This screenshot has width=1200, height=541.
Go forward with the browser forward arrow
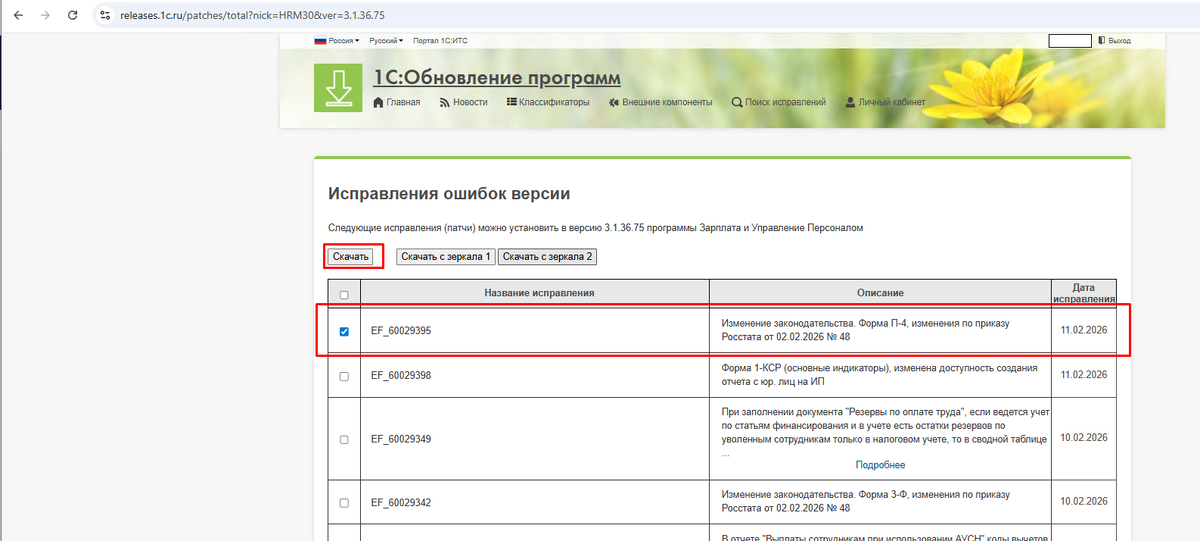pyautogui.click(x=44, y=15)
